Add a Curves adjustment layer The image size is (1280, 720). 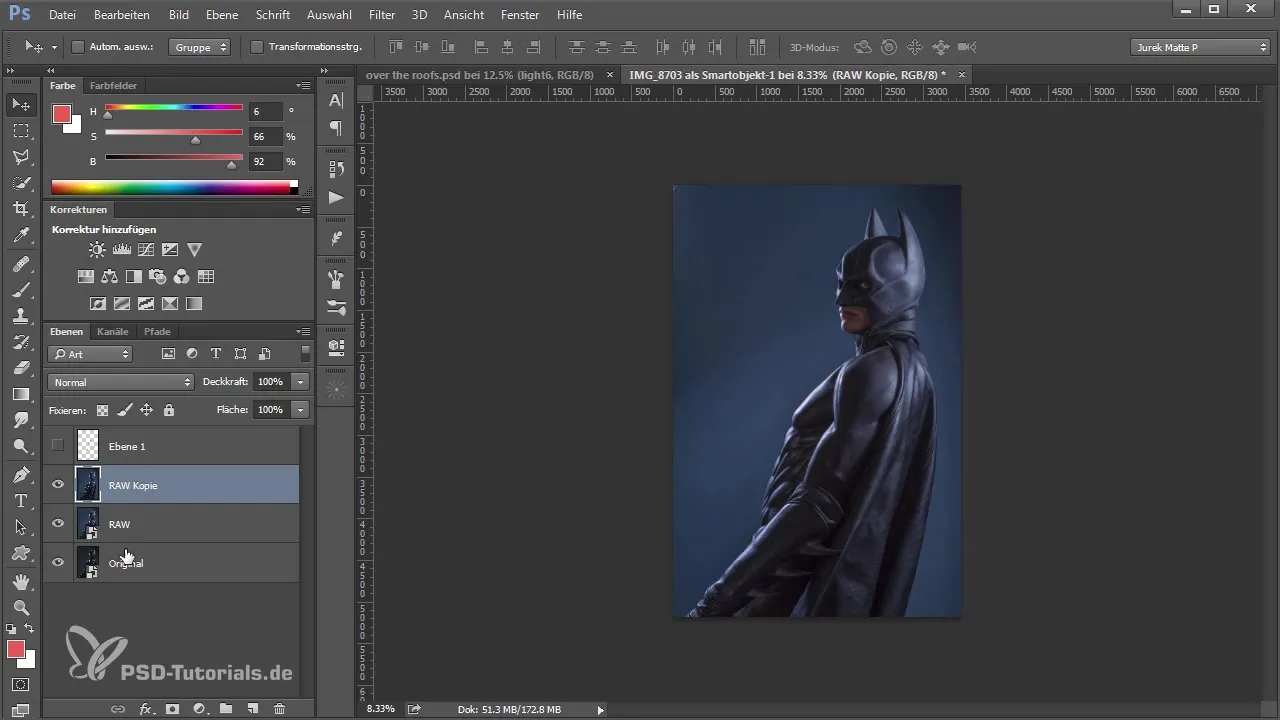tap(146, 250)
